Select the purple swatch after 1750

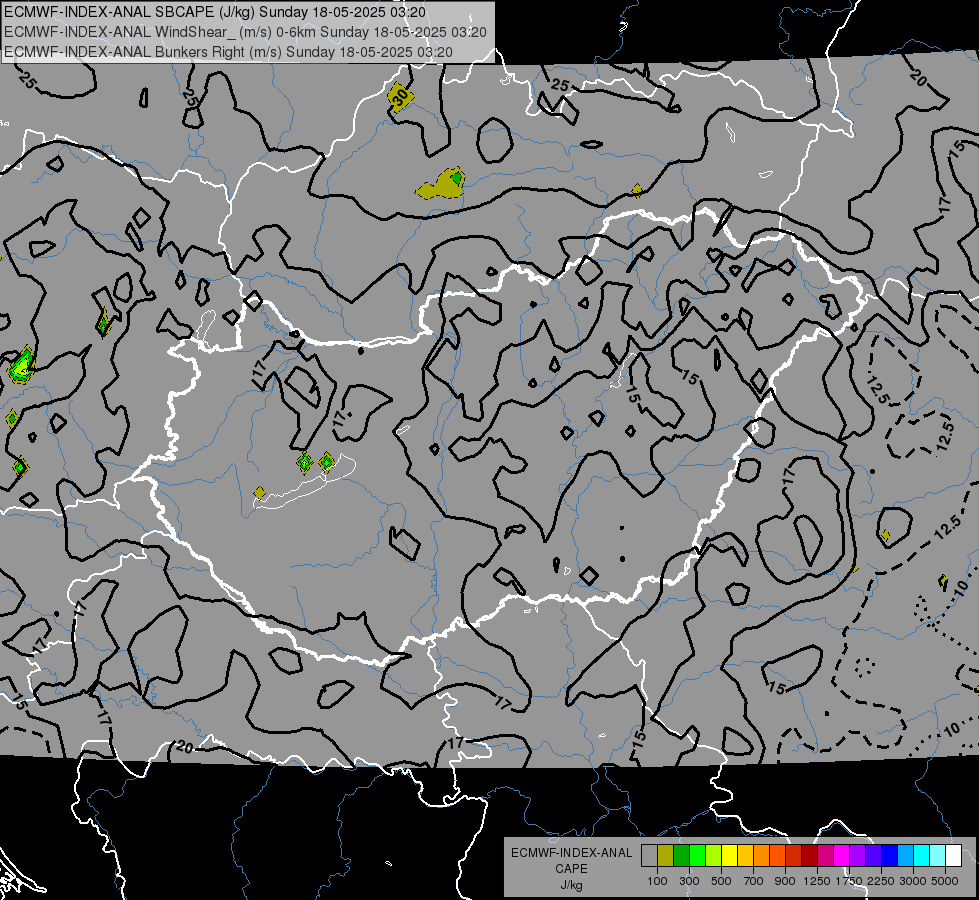tap(858, 856)
